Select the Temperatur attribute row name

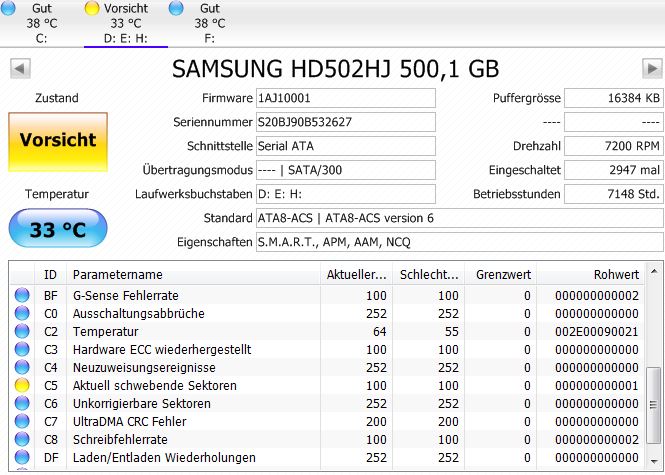(x=106, y=331)
